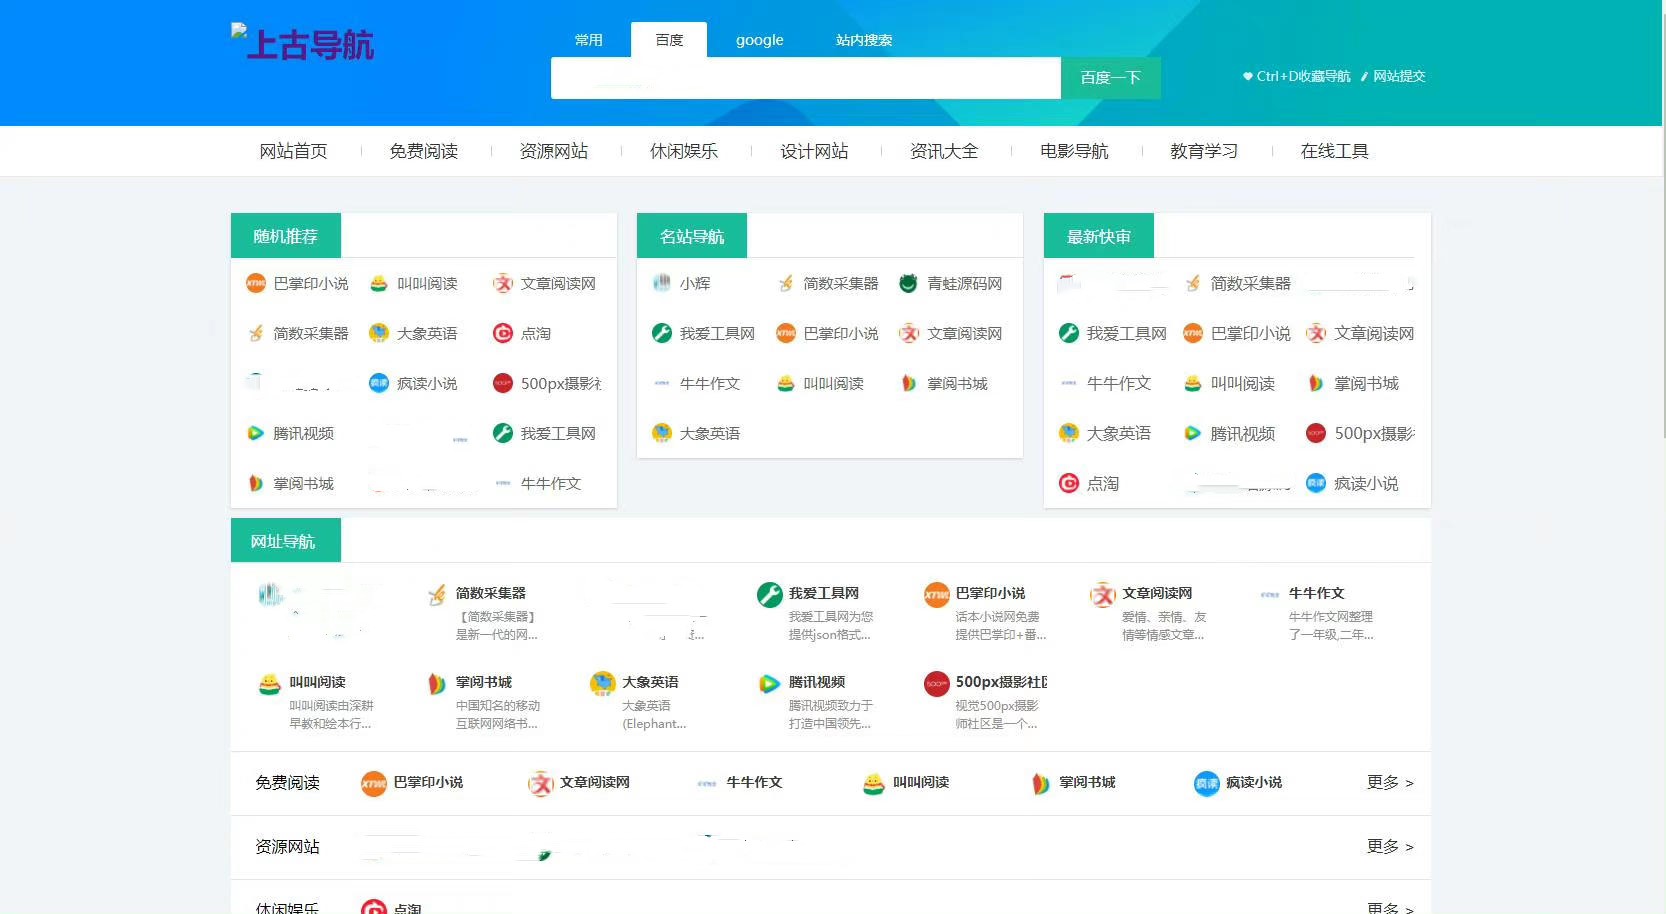Click the 掌阅书城 icon in 名站导航

(906, 383)
